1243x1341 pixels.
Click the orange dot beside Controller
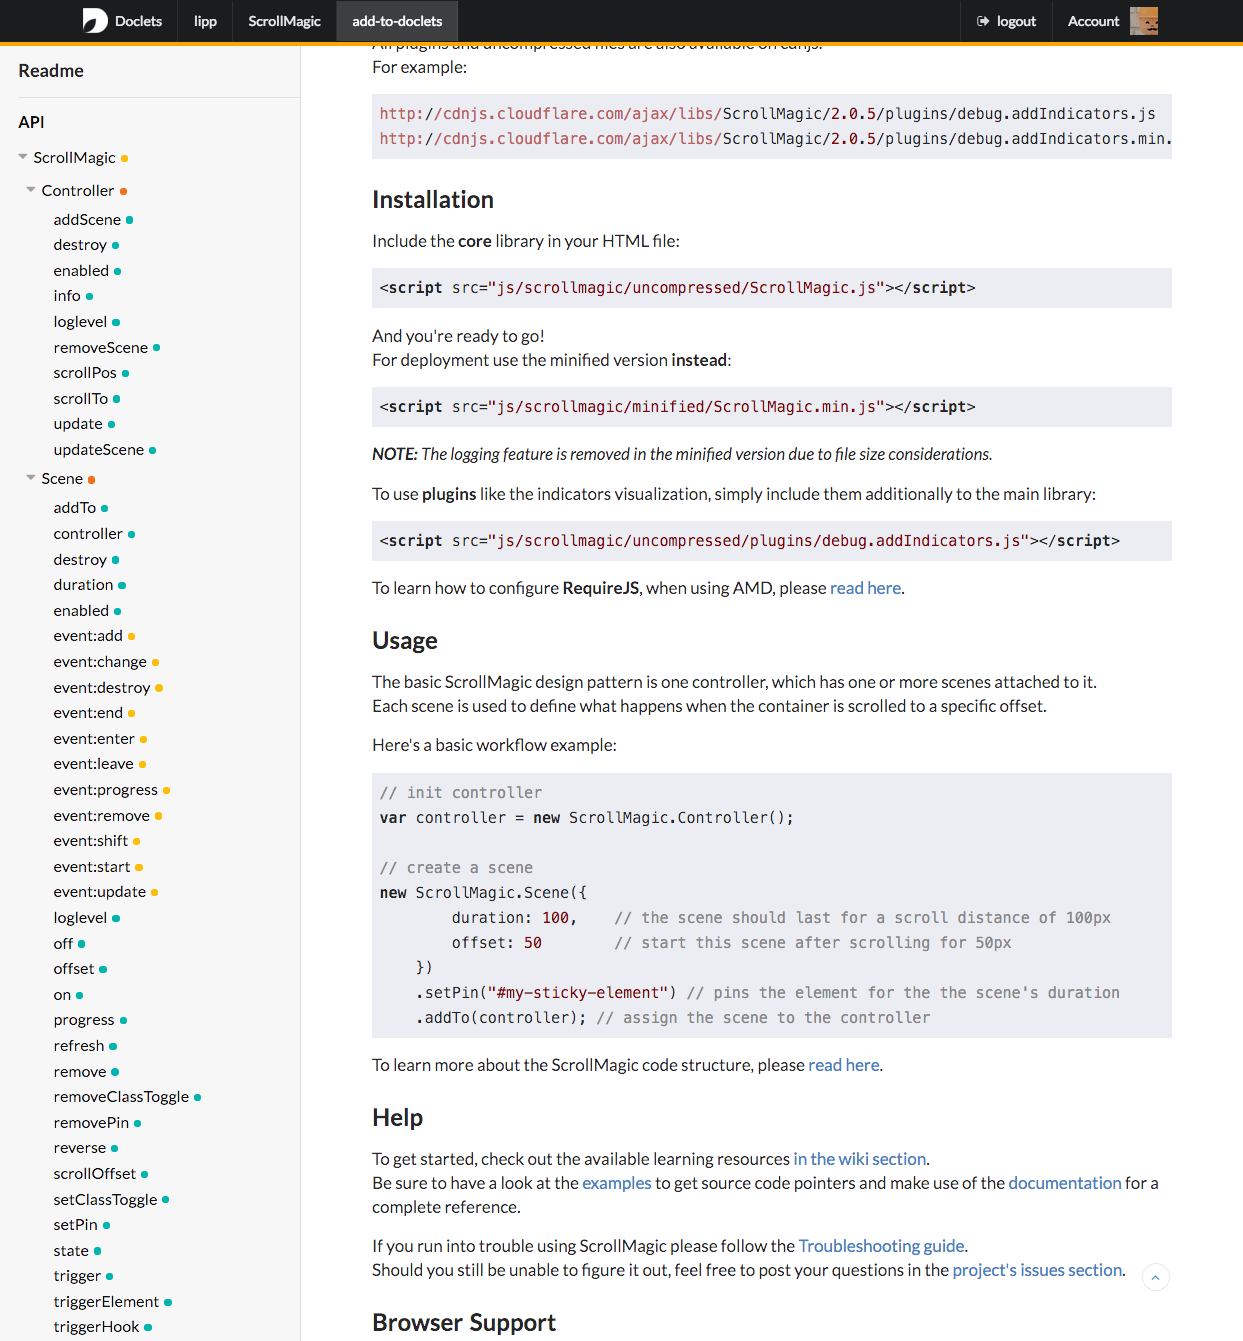tap(123, 191)
